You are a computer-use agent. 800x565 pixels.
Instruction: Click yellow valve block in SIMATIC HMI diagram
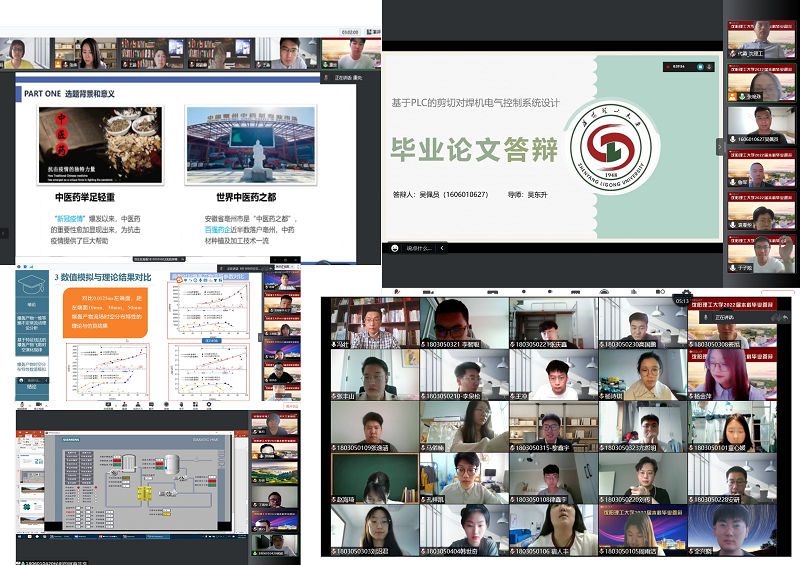tap(144, 494)
